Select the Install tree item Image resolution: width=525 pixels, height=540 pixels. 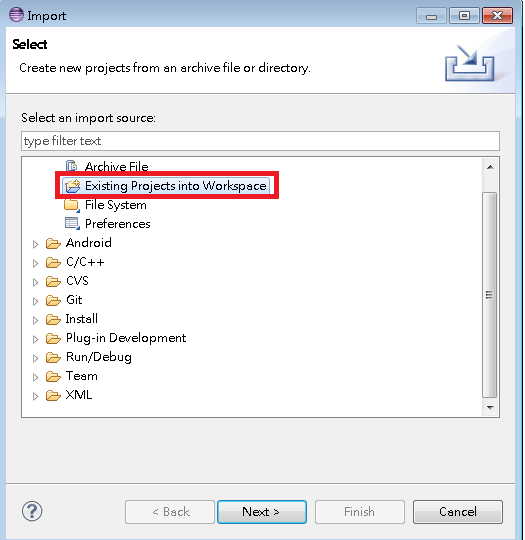pos(82,319)
